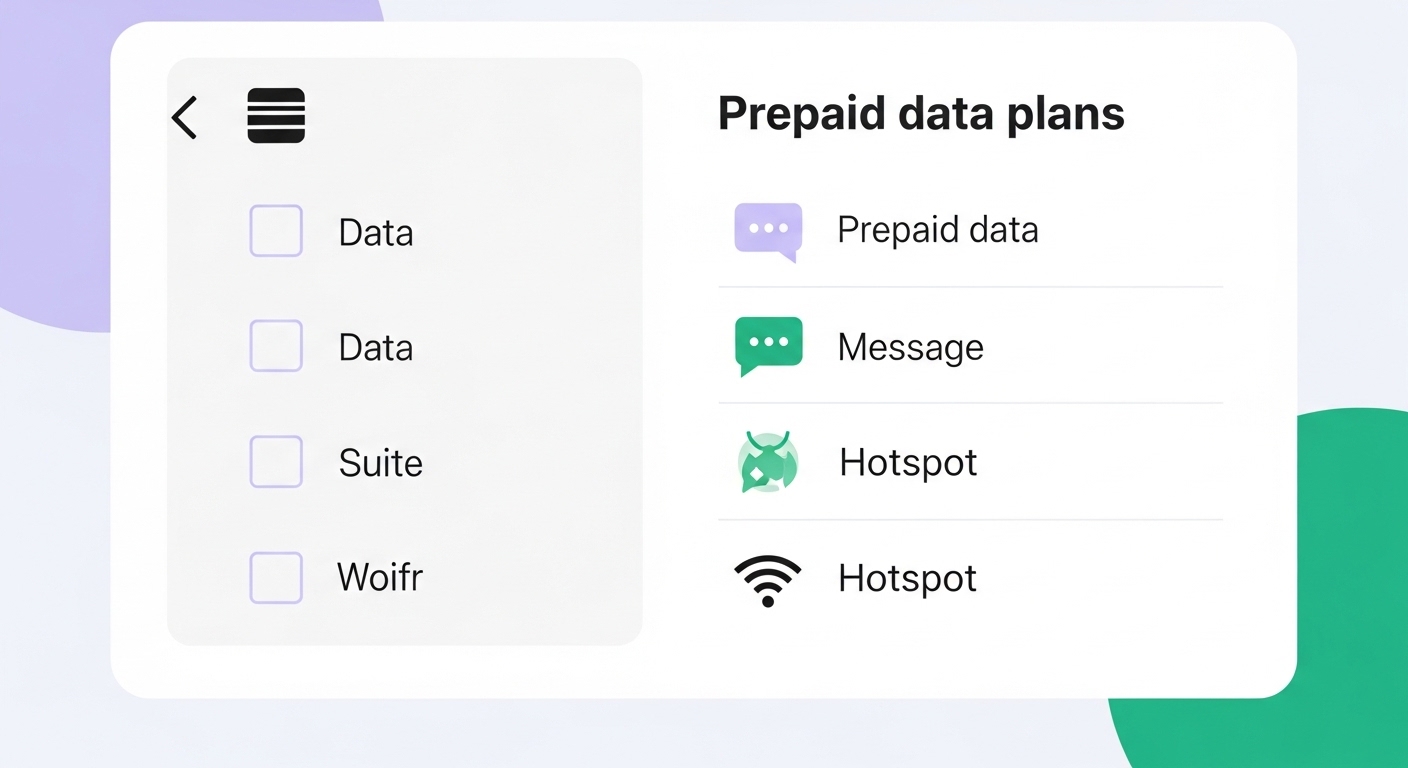1408x768 pixels.
Task: Tick the topmost Data checkbox
Action: pyautogui.click(x=276, y=231)
